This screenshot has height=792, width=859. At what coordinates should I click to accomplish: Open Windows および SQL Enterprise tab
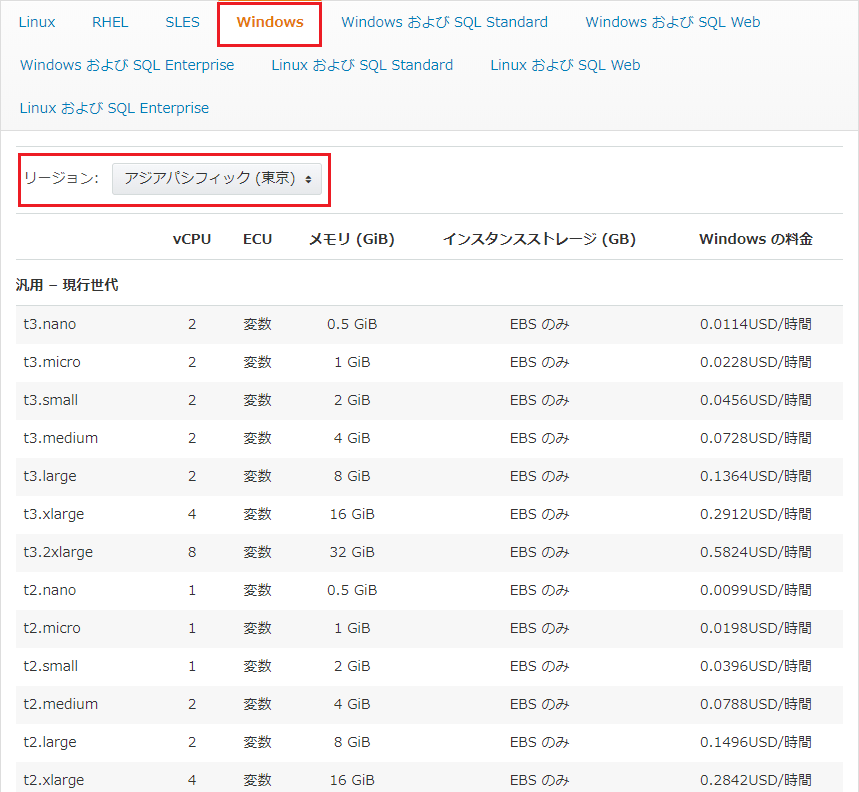[x=127, y=65]
